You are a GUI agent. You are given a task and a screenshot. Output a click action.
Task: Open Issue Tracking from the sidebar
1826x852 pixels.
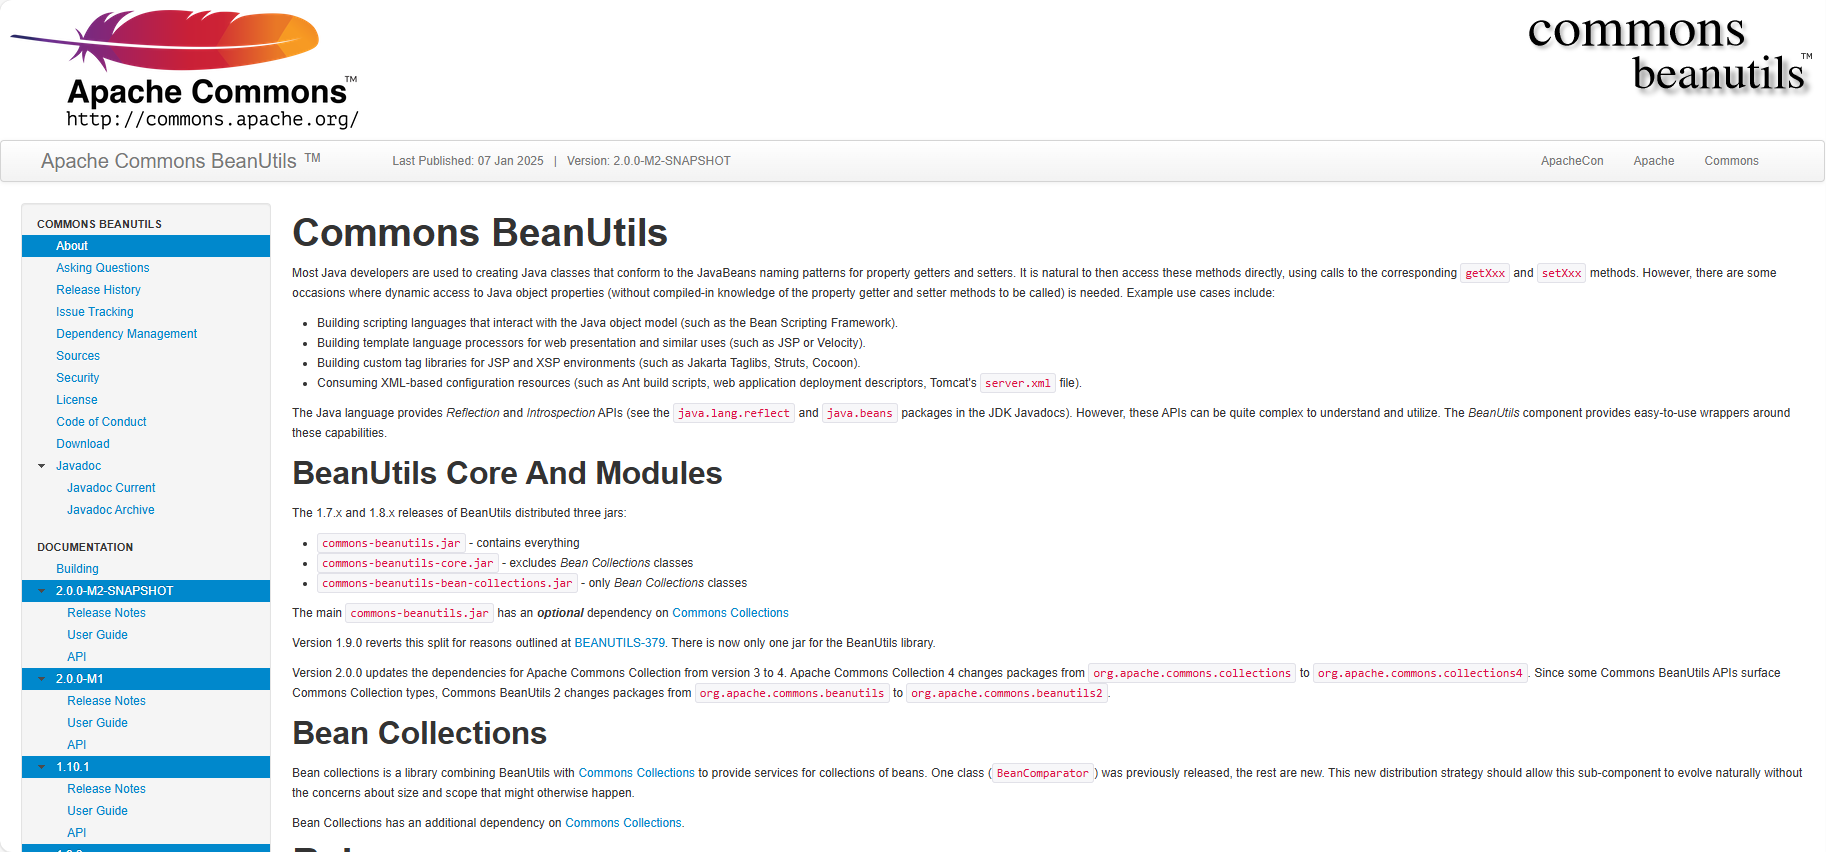coord(94,312)
